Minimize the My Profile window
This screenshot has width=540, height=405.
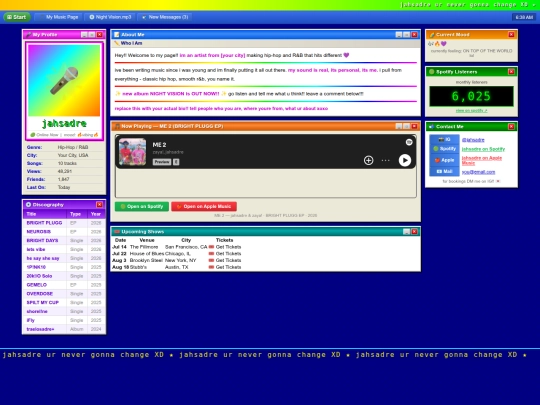pyautogui.click(x=84, y=34)
